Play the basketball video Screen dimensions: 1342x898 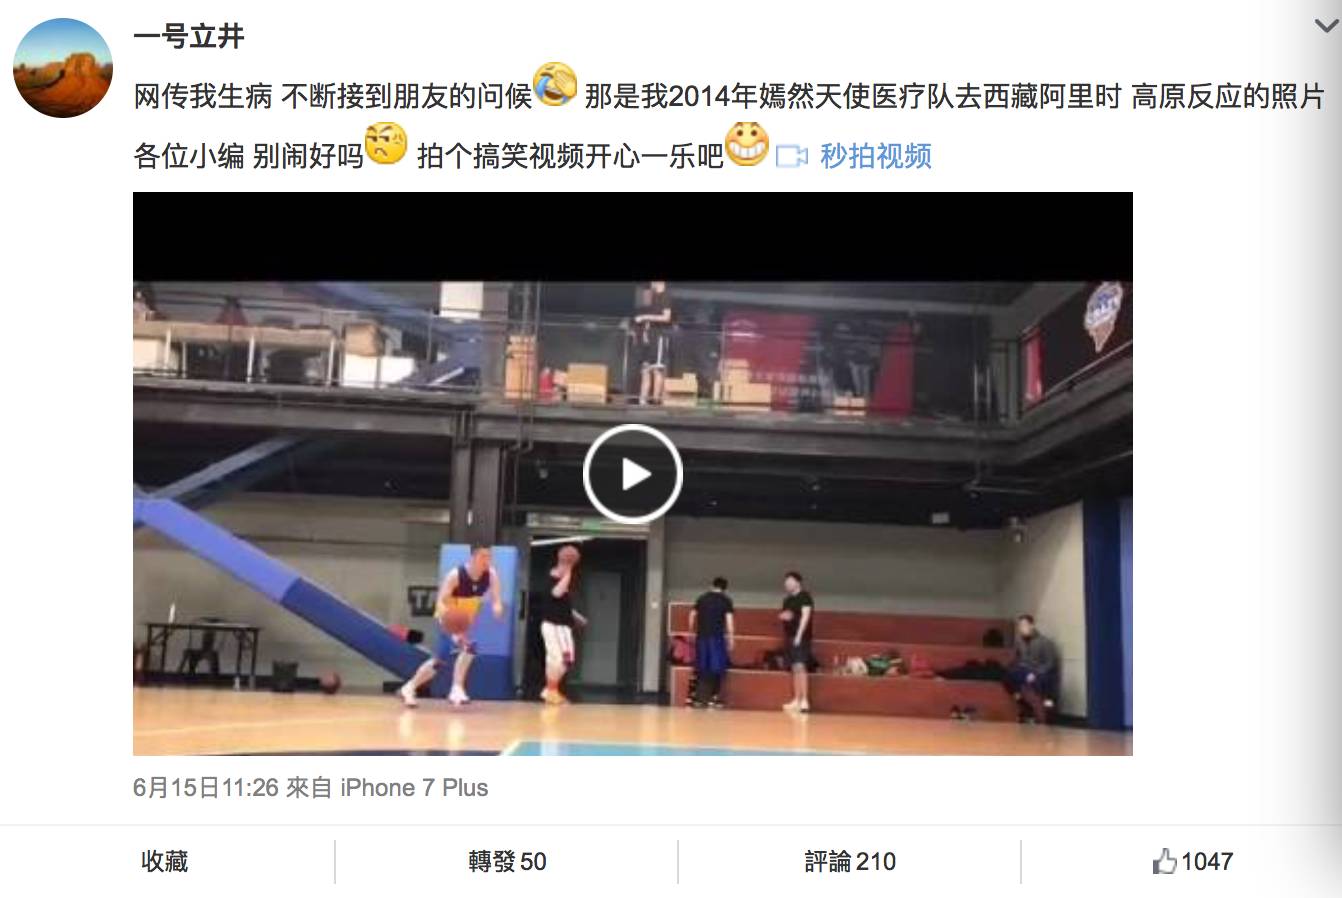click(x=632, y=474)
